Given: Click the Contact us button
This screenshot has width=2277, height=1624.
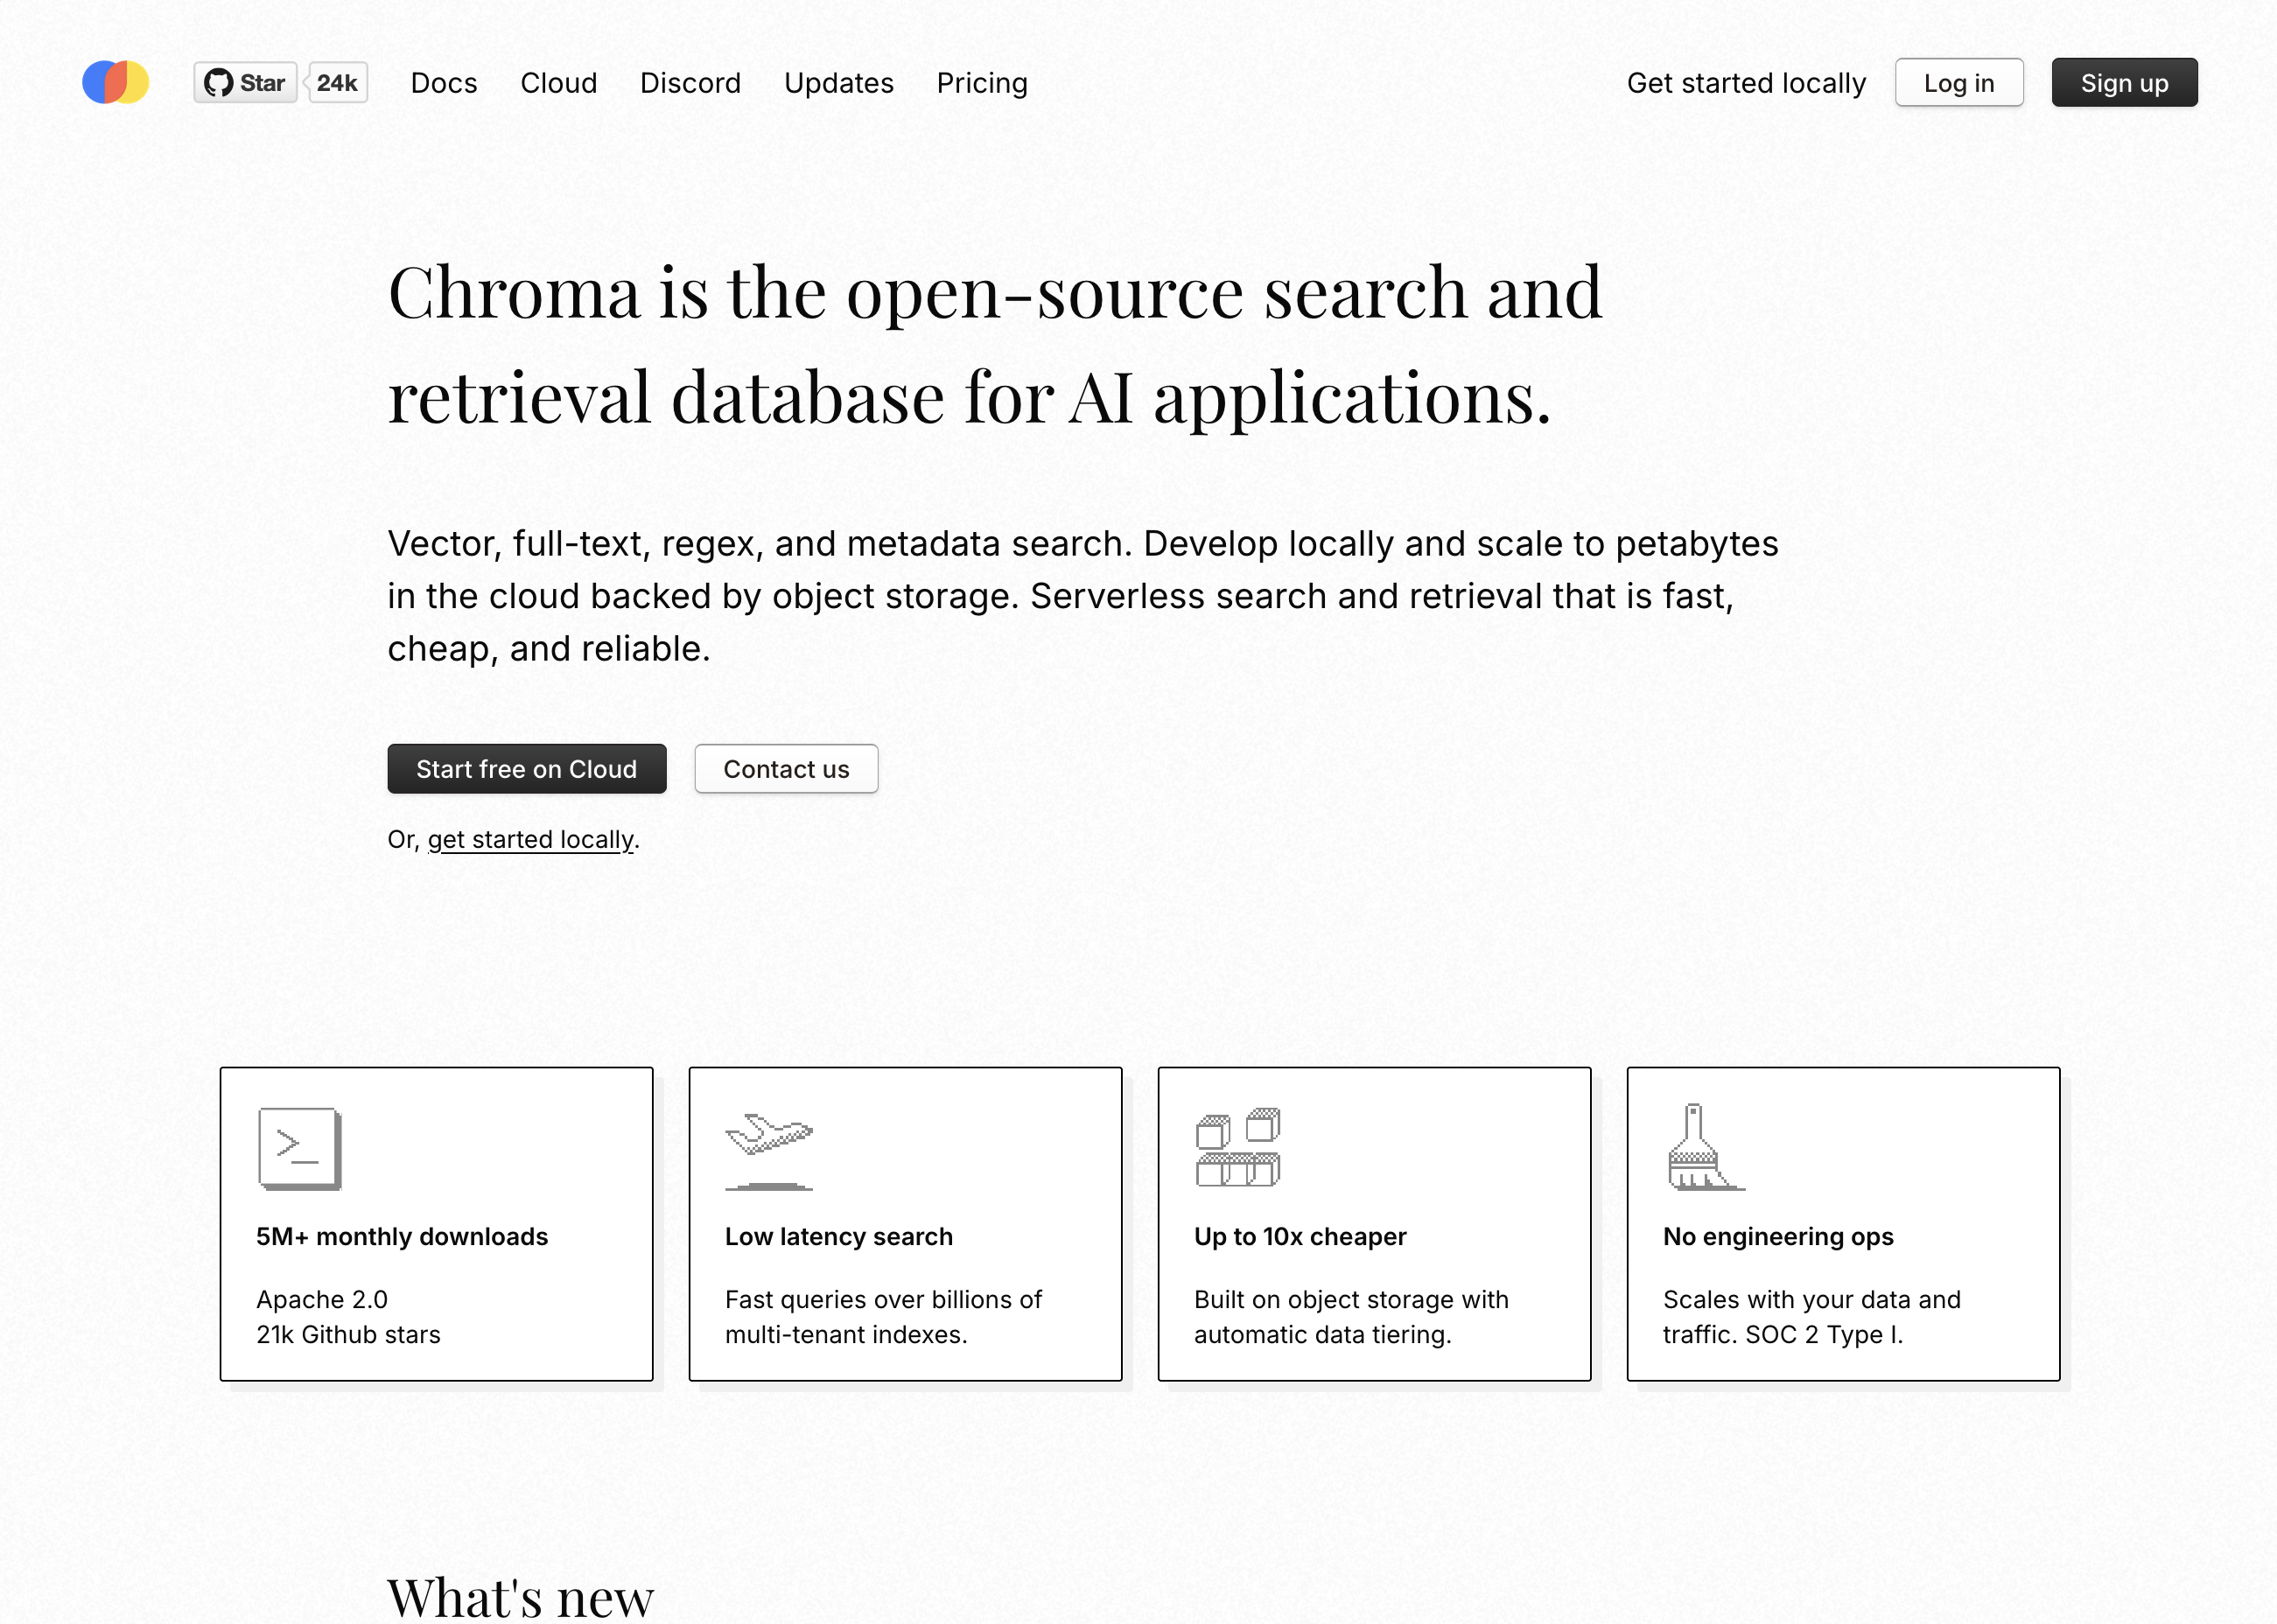Looking at the screenshot, I should [x=786, y=769].
